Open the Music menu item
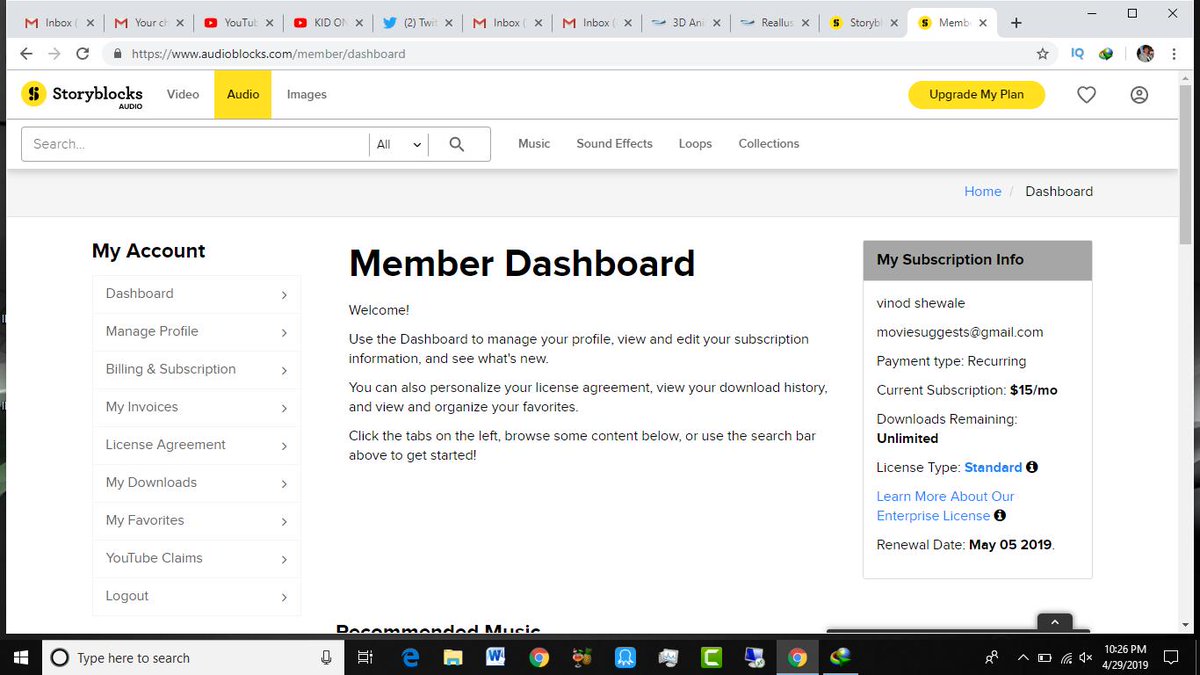This screenshot has width=1200, height=675. tap(534, 144)
